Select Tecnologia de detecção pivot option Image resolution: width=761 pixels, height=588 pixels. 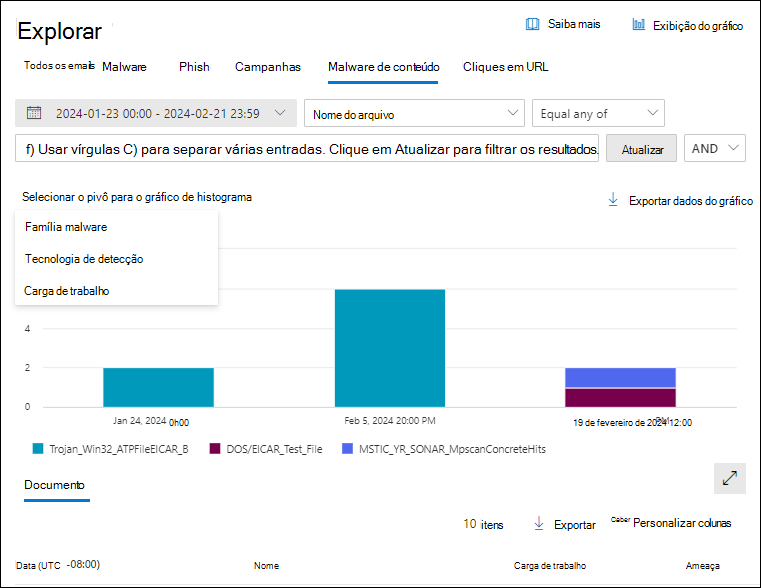[x=84, y=259]
